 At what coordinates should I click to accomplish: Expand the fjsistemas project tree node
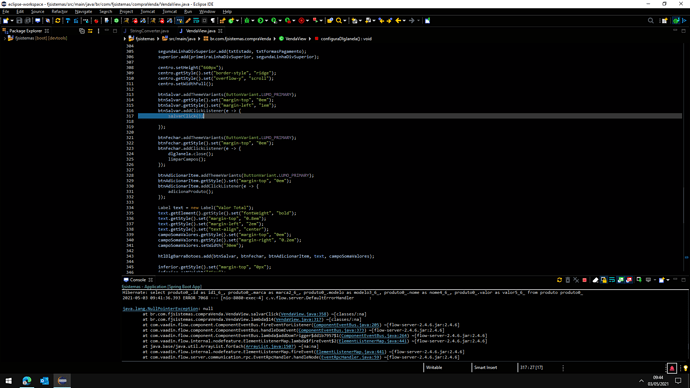click(x=5, y=38)
